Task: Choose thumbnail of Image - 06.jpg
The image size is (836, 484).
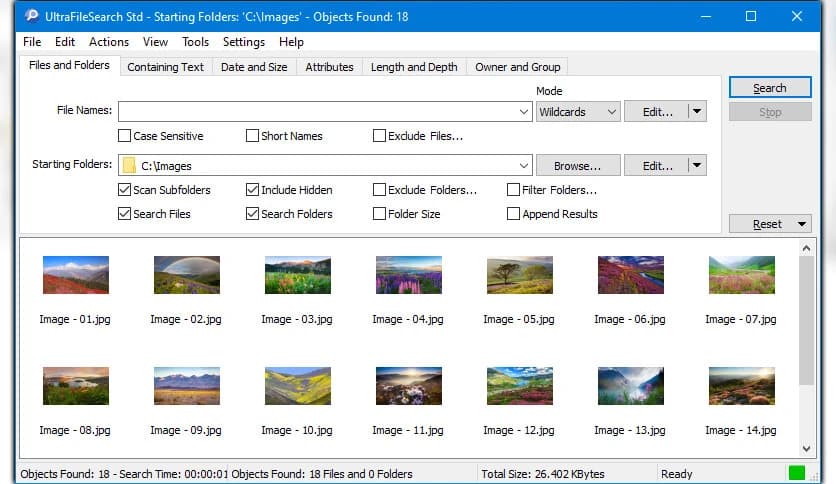Action: click(631, 275)
